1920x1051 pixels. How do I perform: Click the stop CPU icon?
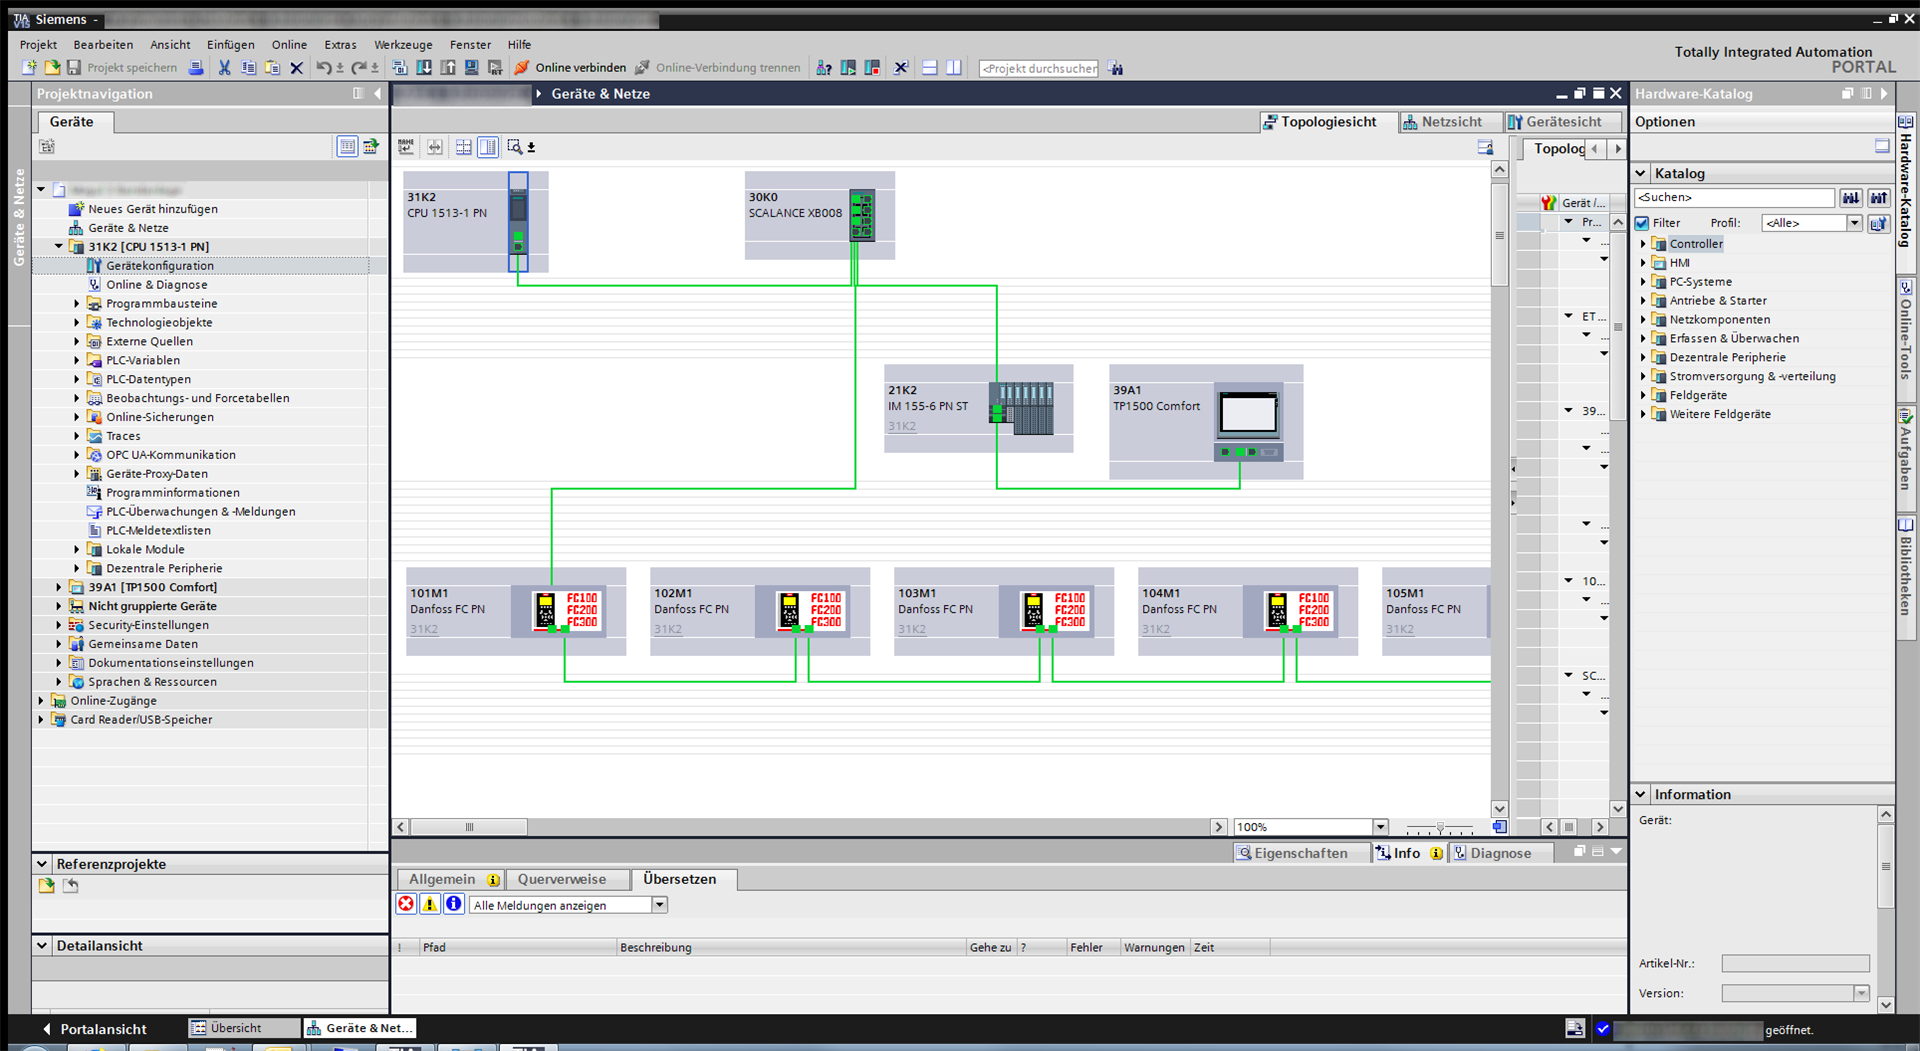tap(872, 68)
